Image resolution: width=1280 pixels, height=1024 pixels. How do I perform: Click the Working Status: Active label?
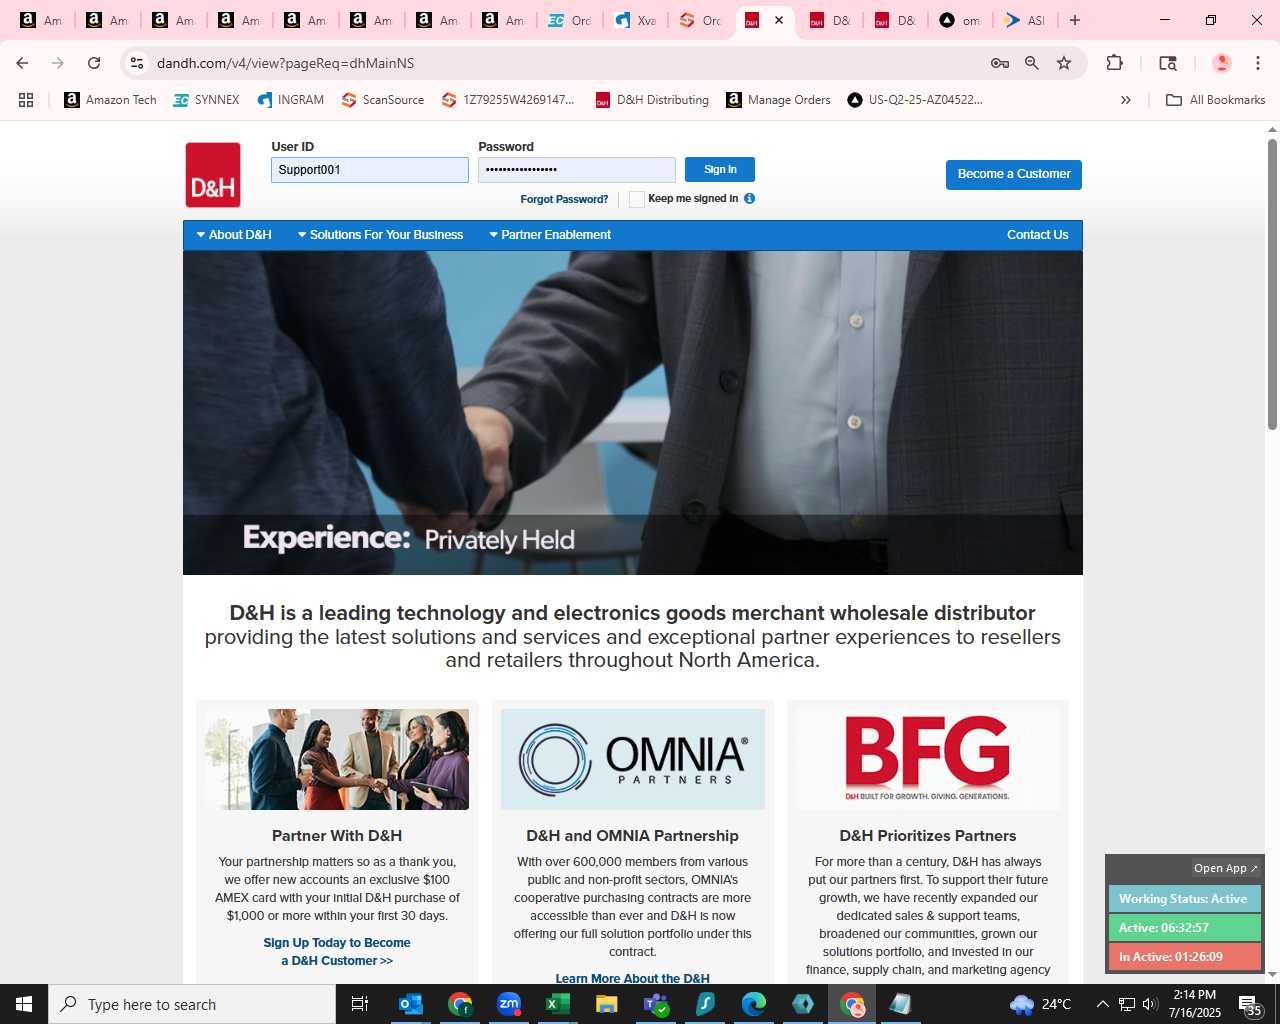(x=1184, y=898)
